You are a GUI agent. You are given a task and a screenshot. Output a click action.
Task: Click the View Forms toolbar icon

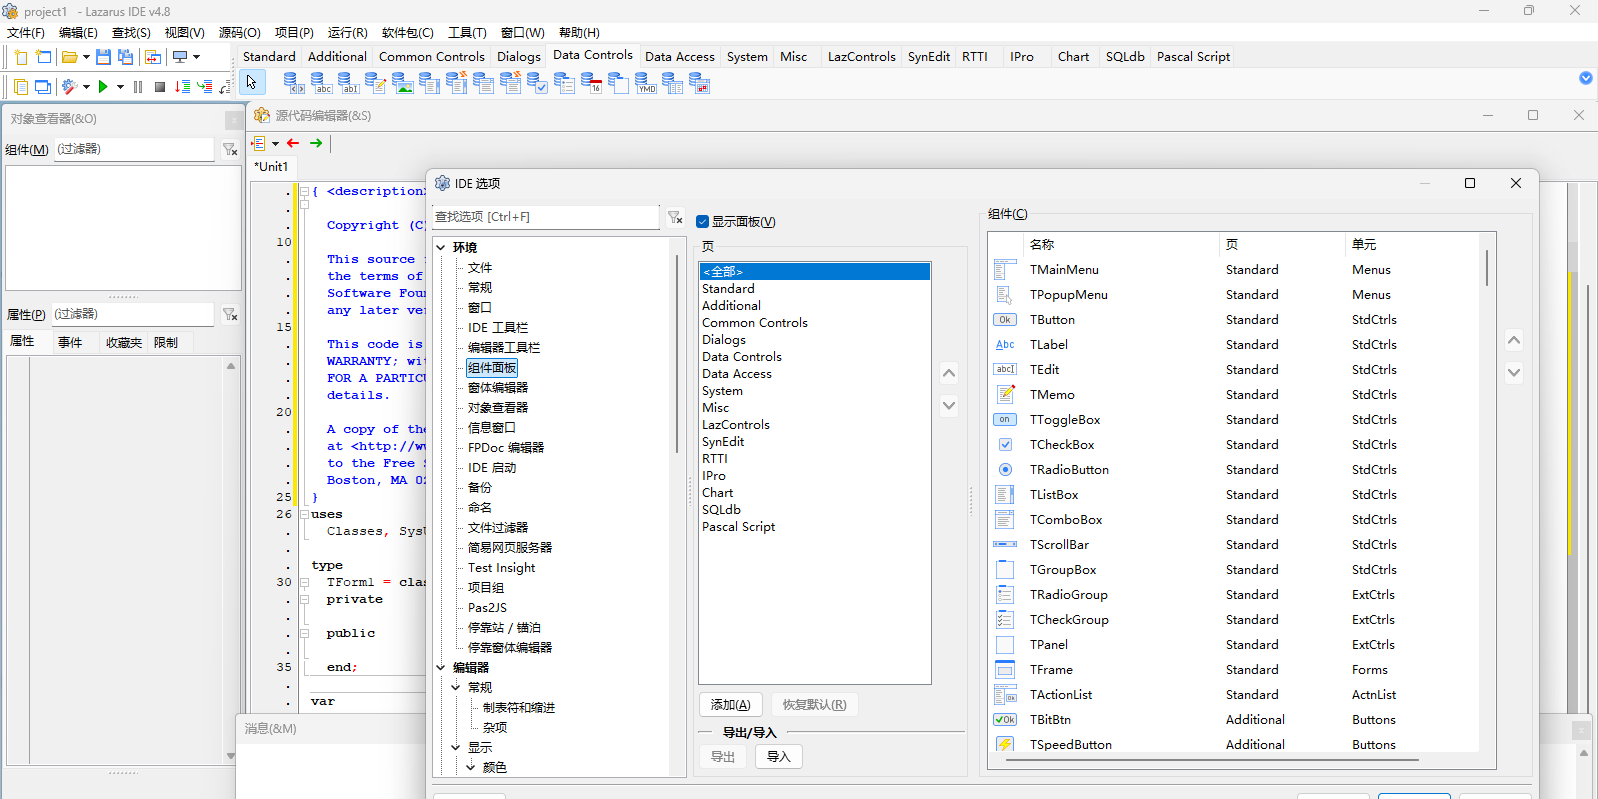(43, 87)
